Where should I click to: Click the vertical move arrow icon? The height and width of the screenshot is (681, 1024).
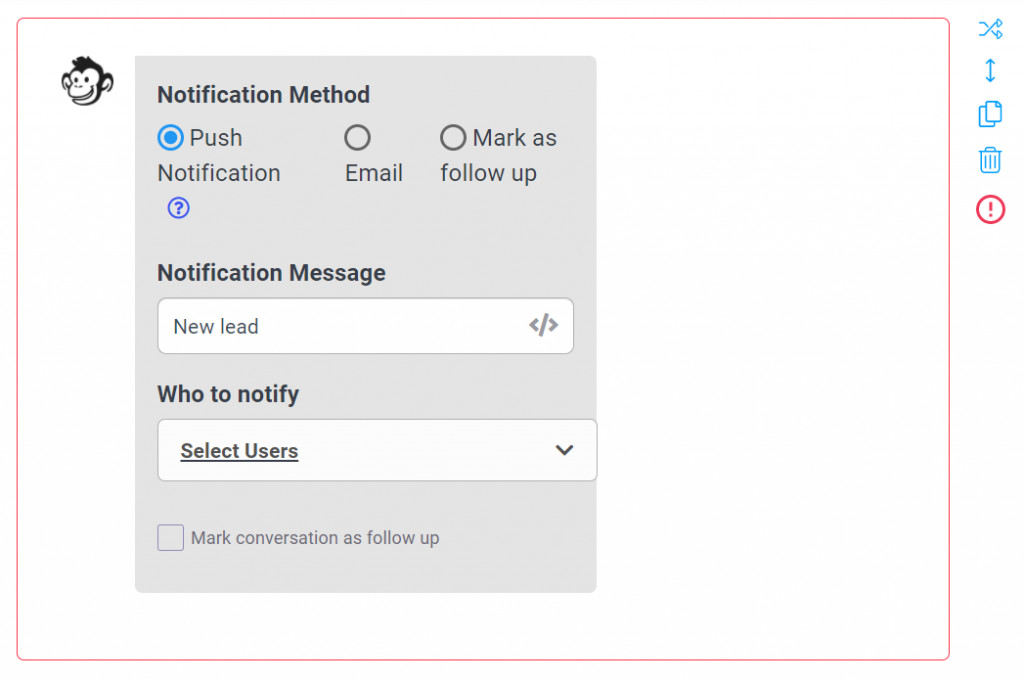click(x=990, y=71)
